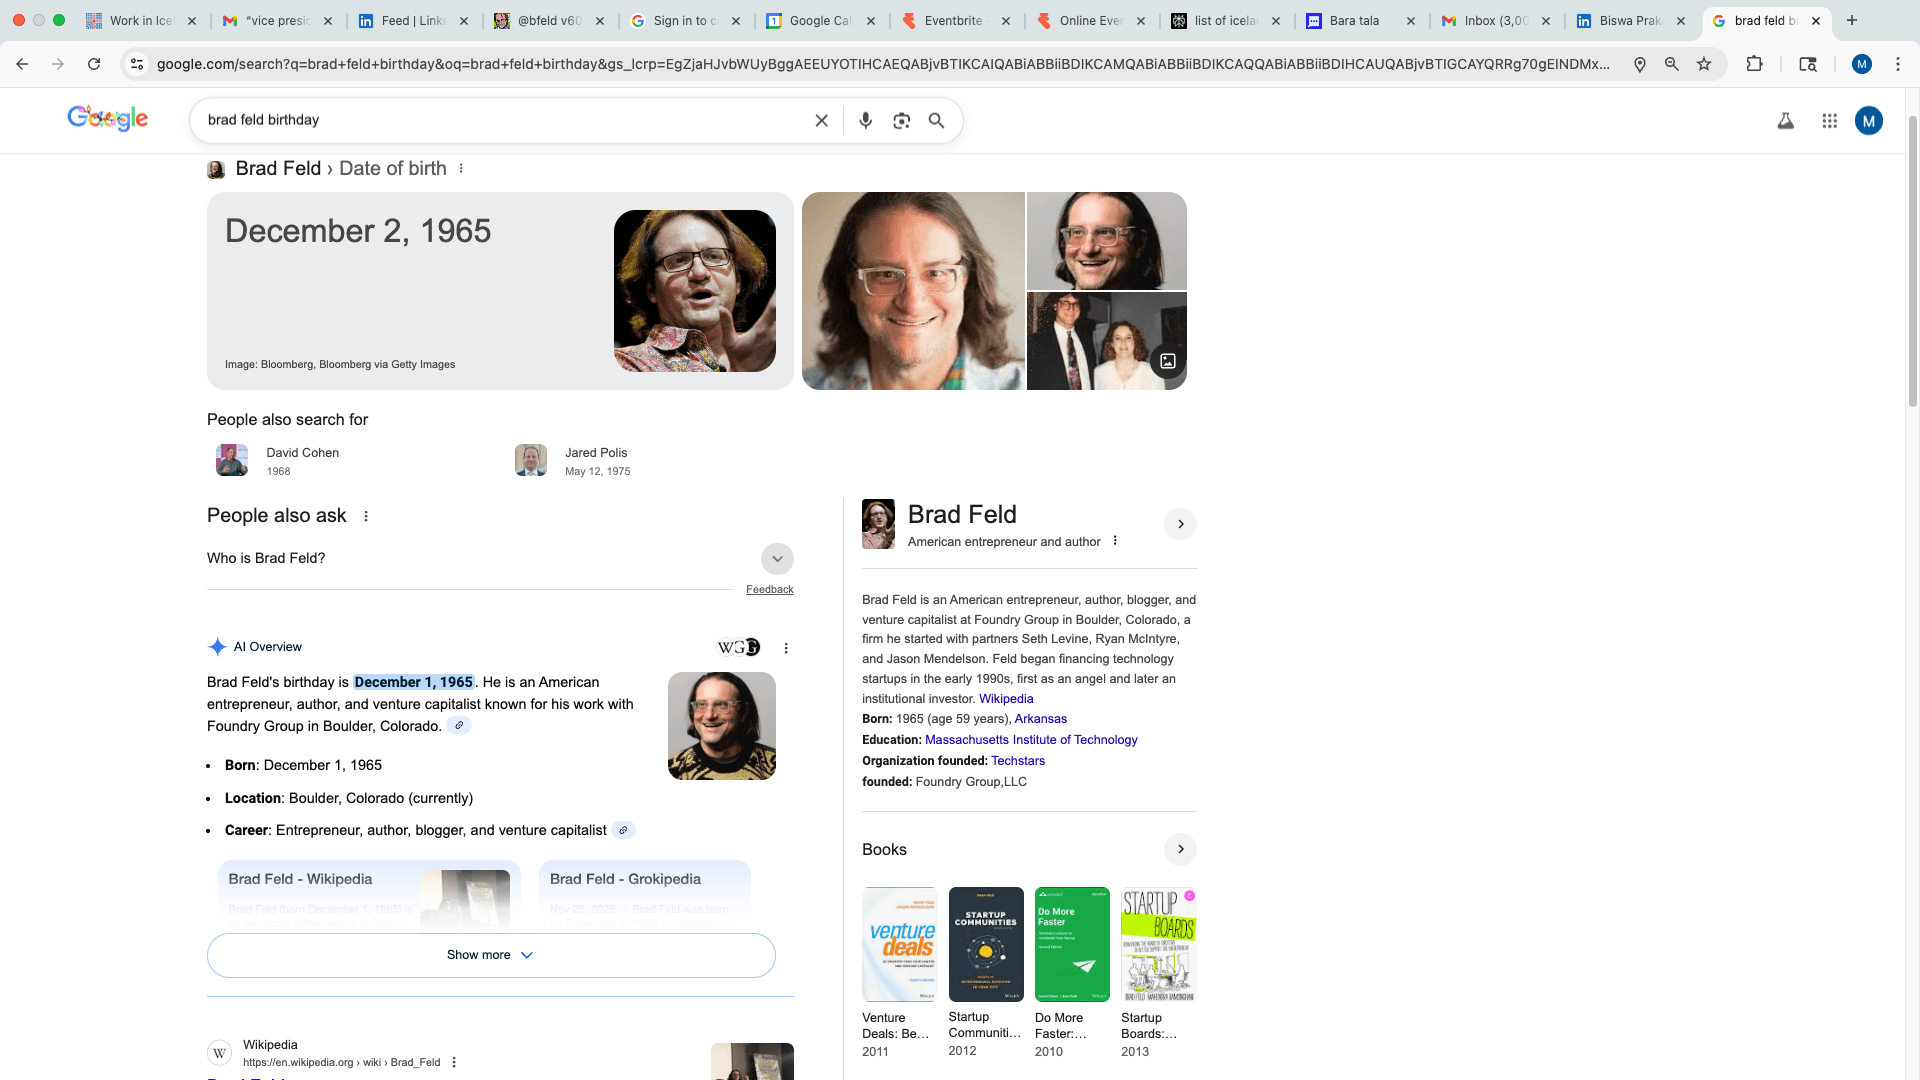
Task: Open the People also ask options menu
Action: [366, 516]
